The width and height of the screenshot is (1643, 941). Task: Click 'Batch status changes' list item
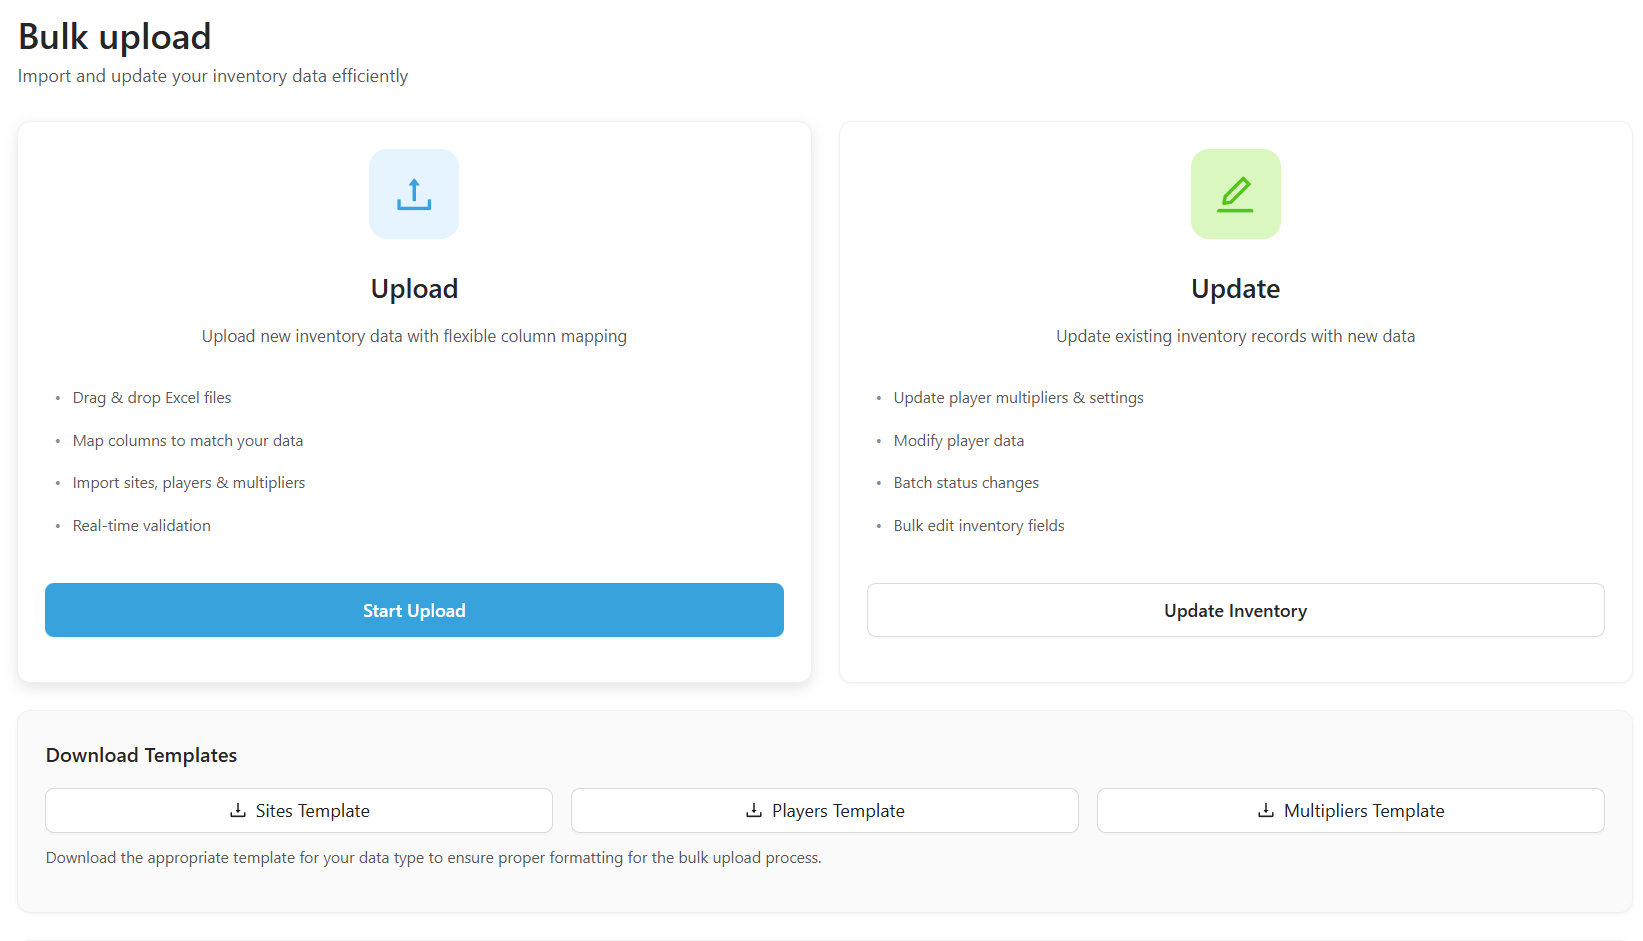pyautogui.click(x=966, y=483)
